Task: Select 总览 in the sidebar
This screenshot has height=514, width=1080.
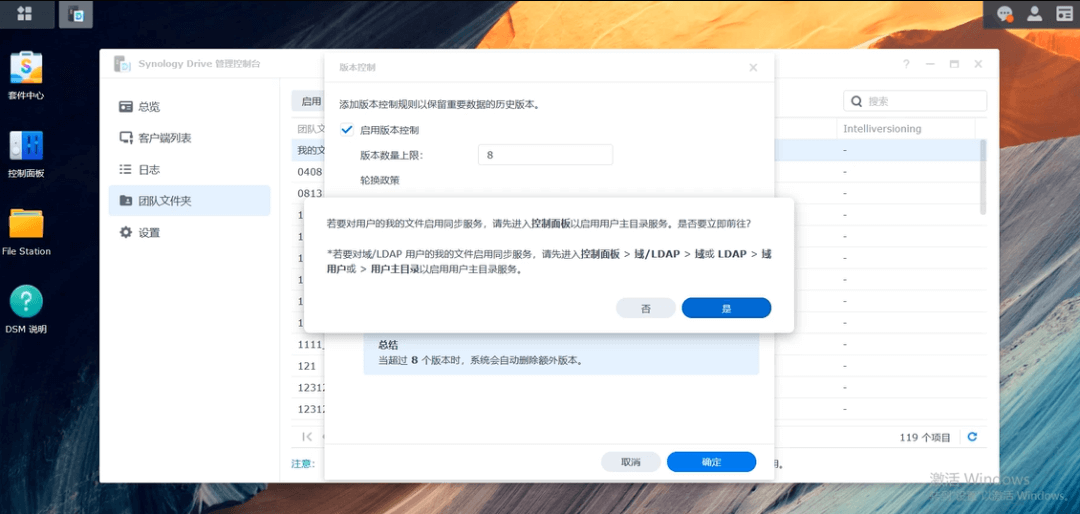Action: 189,107
